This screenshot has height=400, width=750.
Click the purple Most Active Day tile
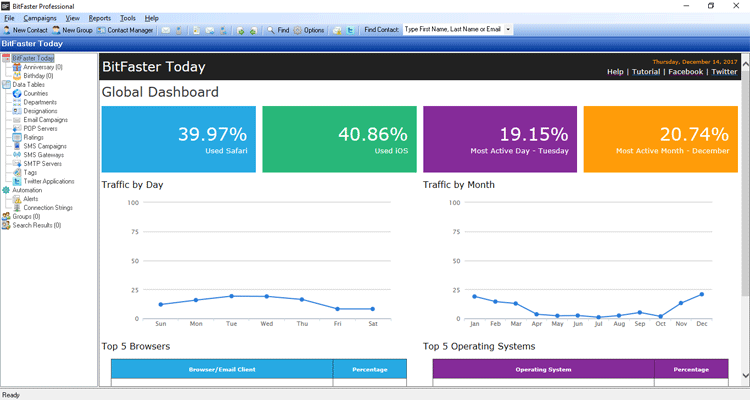point(500,139)
